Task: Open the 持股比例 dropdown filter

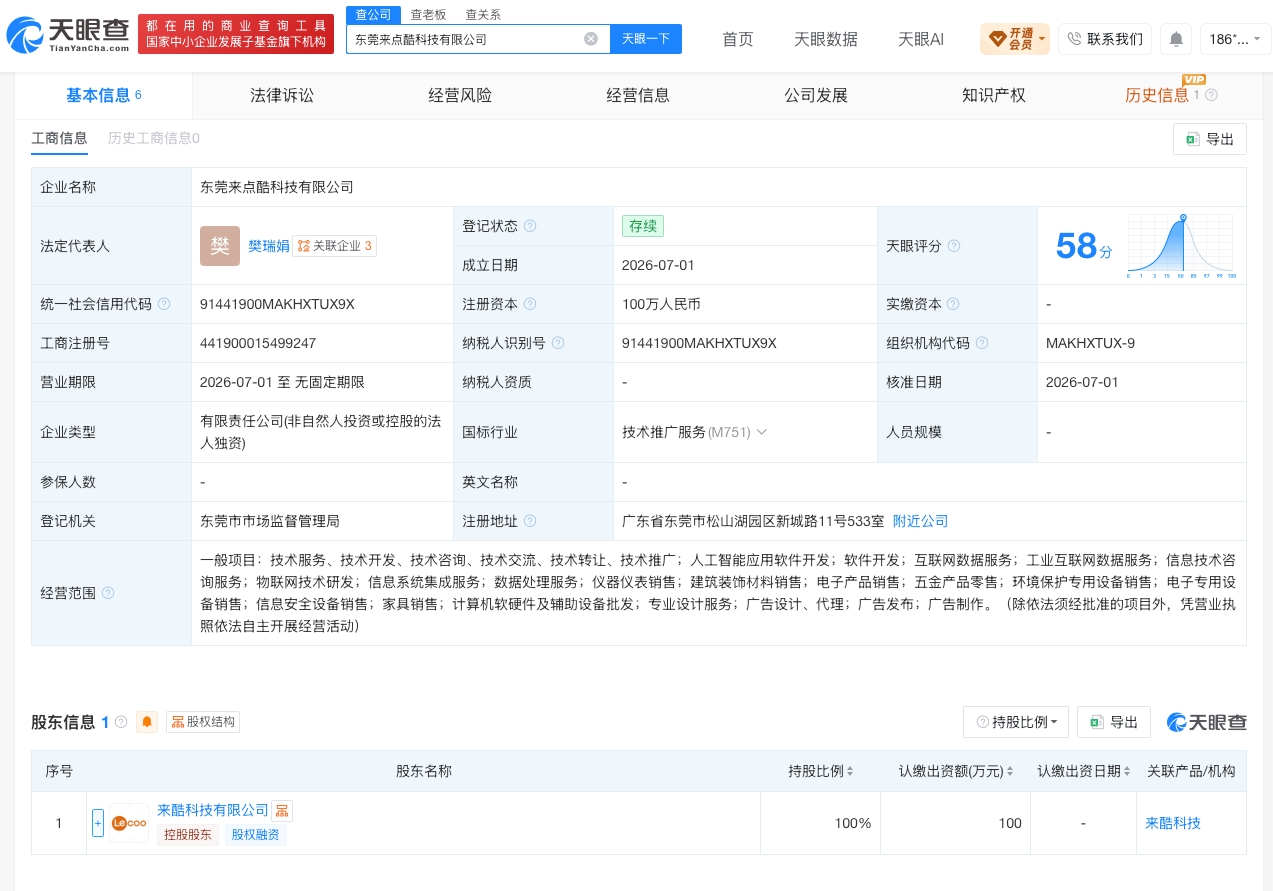Action: (1016, 722)
